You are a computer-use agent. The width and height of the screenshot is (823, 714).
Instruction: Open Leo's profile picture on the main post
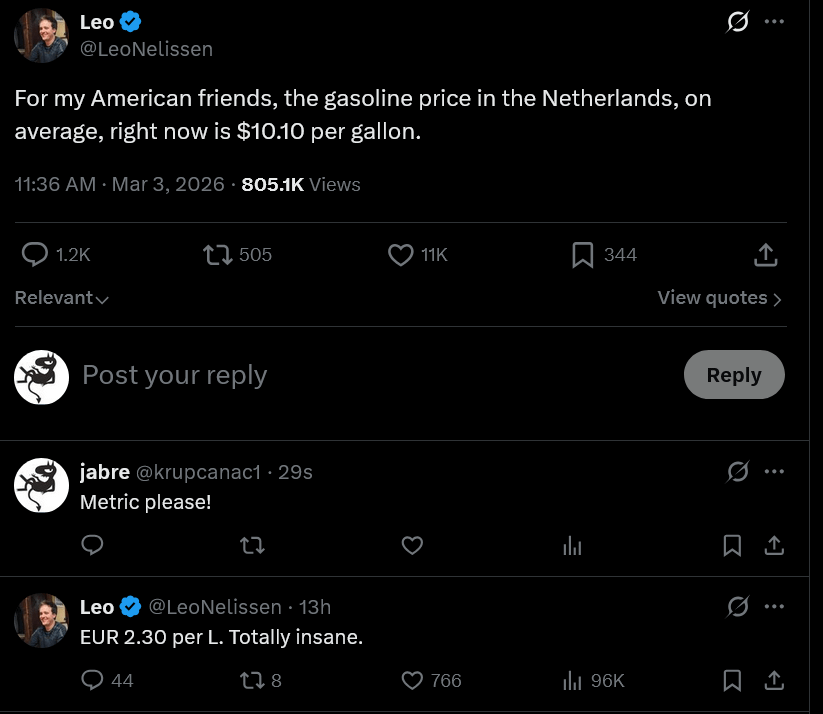coord(41,36)
